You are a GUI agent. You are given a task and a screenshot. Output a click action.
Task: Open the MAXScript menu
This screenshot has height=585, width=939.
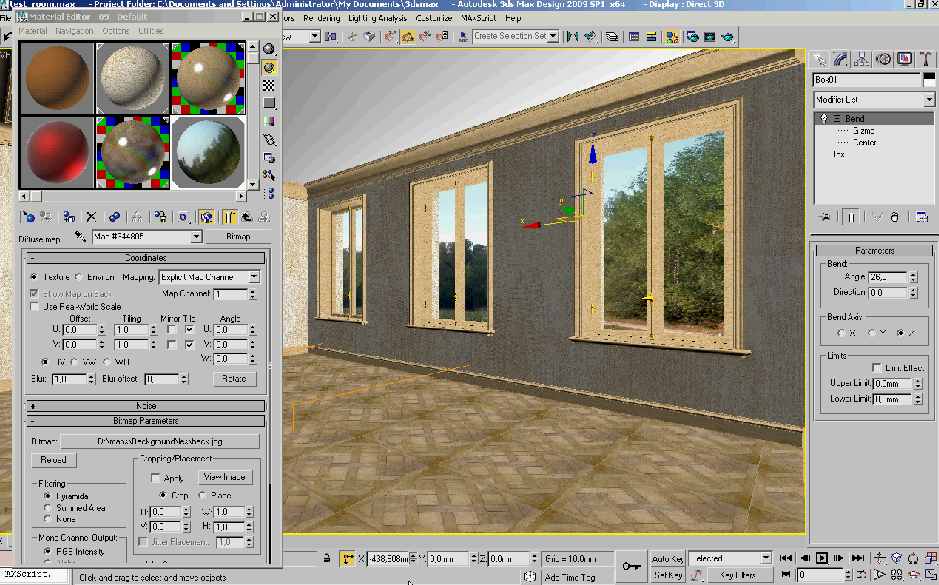(480, 18)
